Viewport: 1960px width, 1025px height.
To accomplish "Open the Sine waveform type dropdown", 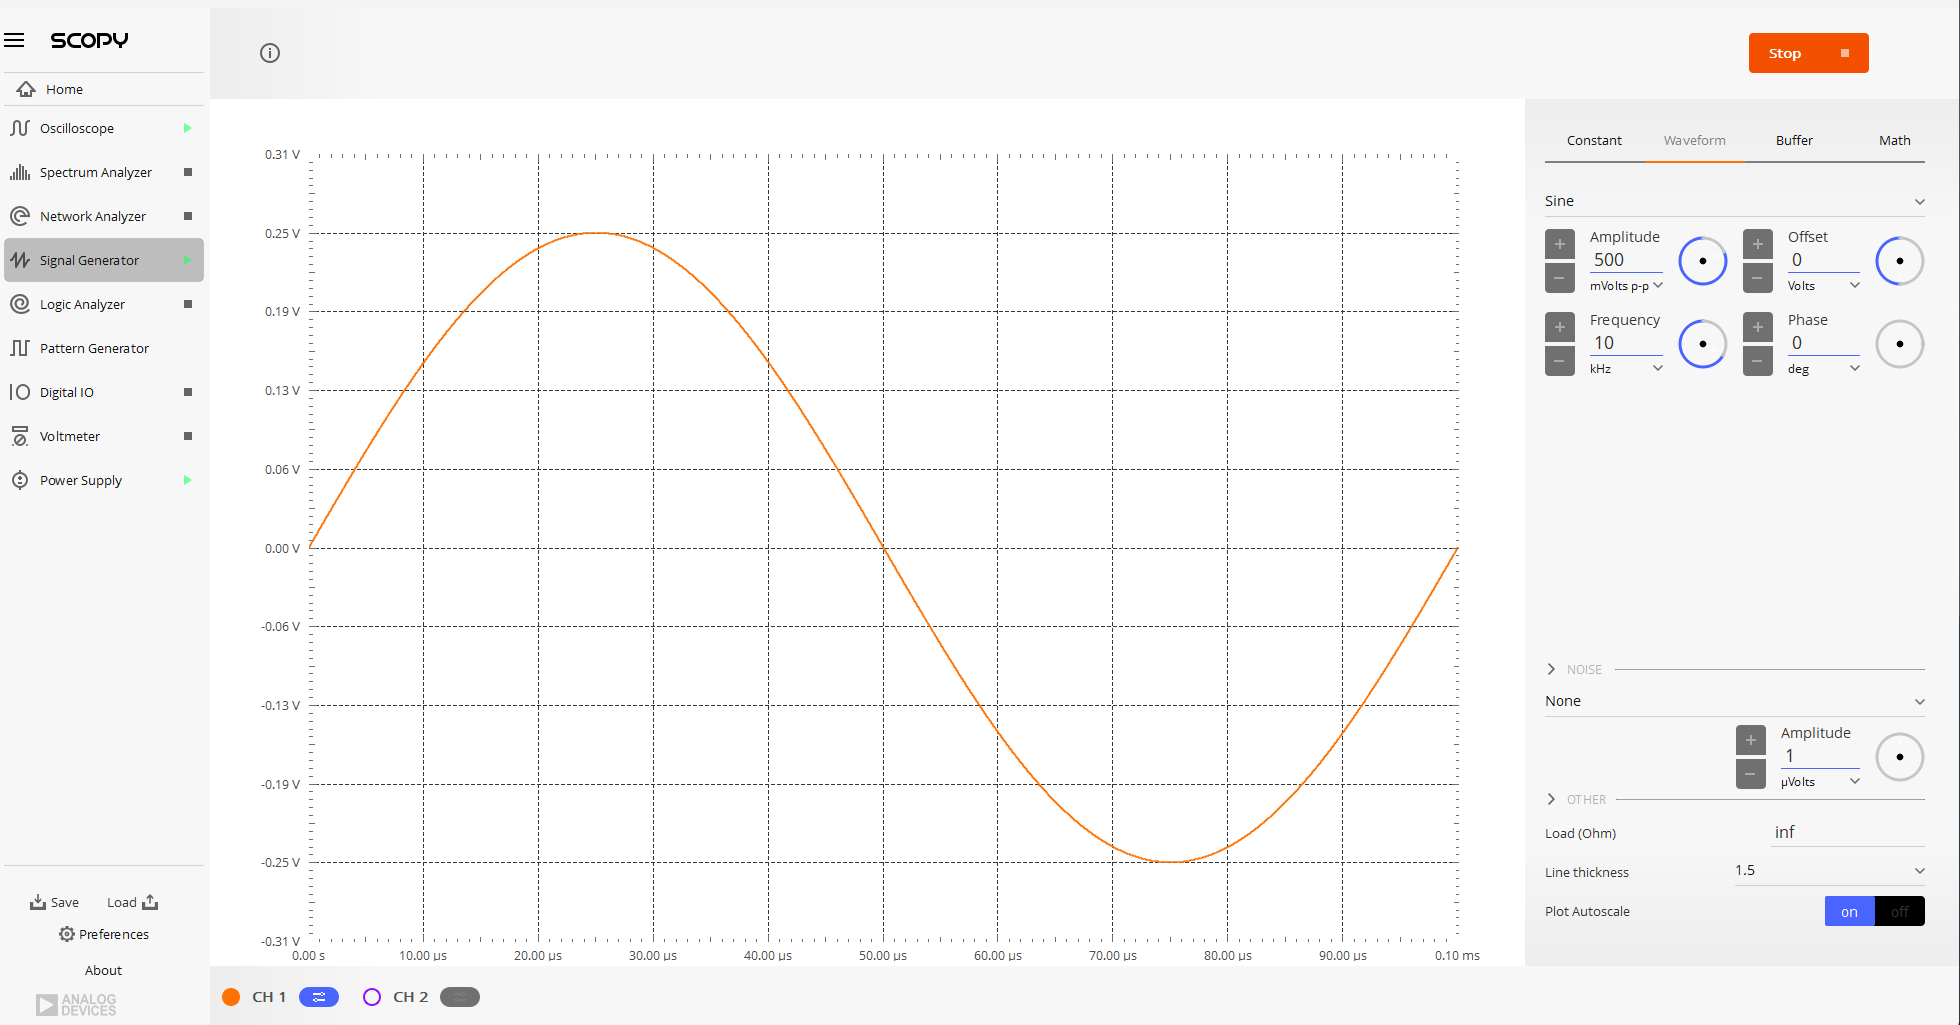I will (x=1734, y=201).
